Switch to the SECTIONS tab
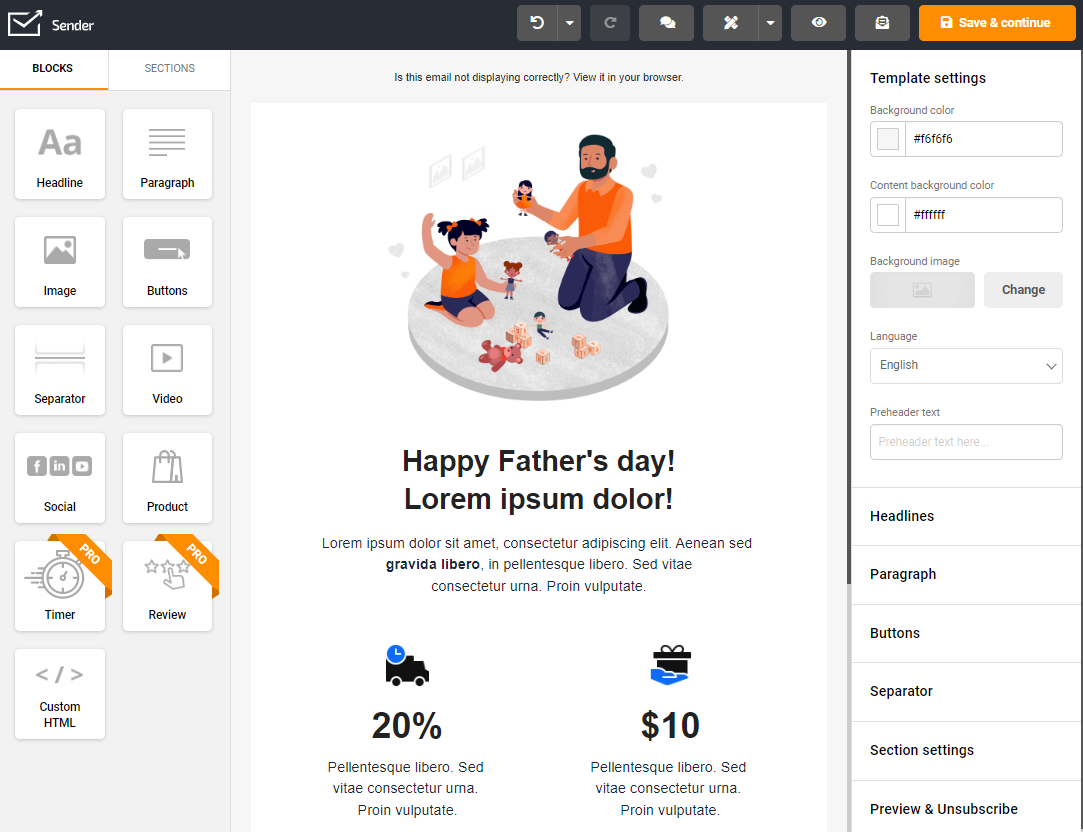This screenshot has height=832, width=1083. tap(168, 68)
